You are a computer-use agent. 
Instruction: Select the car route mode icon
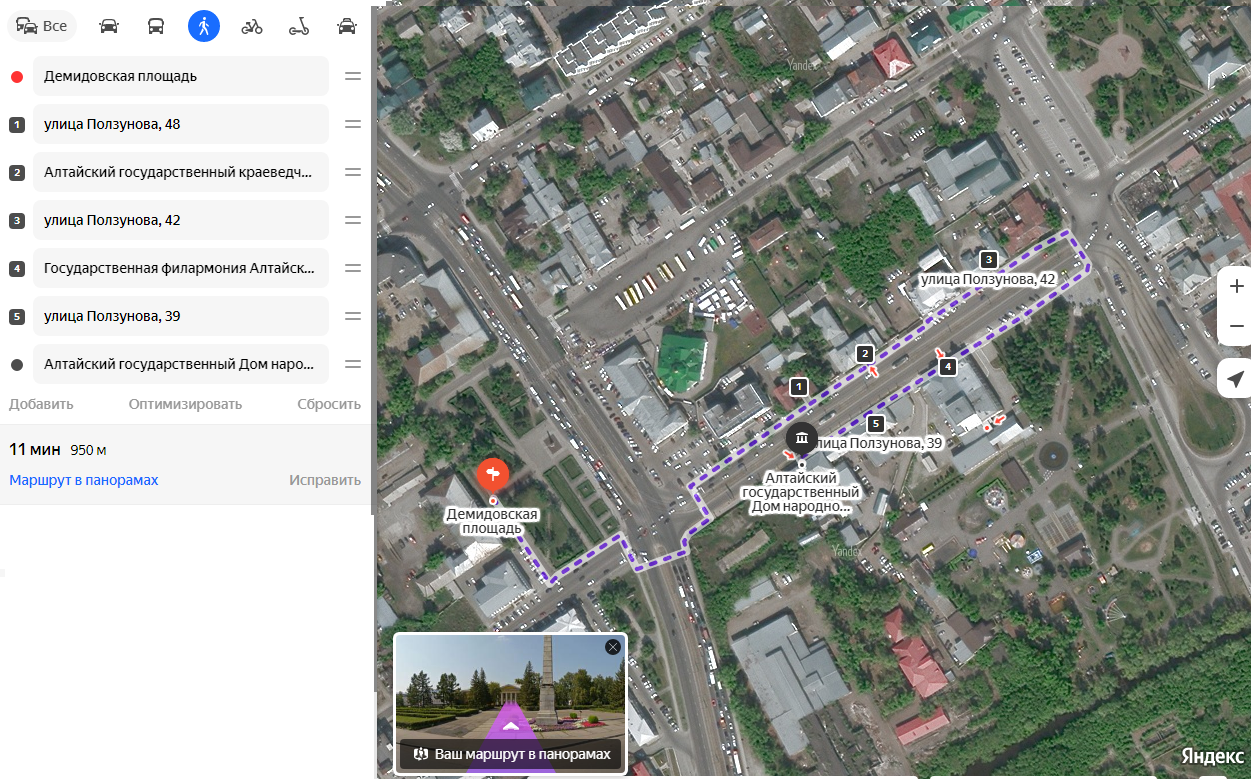[109, 26]
